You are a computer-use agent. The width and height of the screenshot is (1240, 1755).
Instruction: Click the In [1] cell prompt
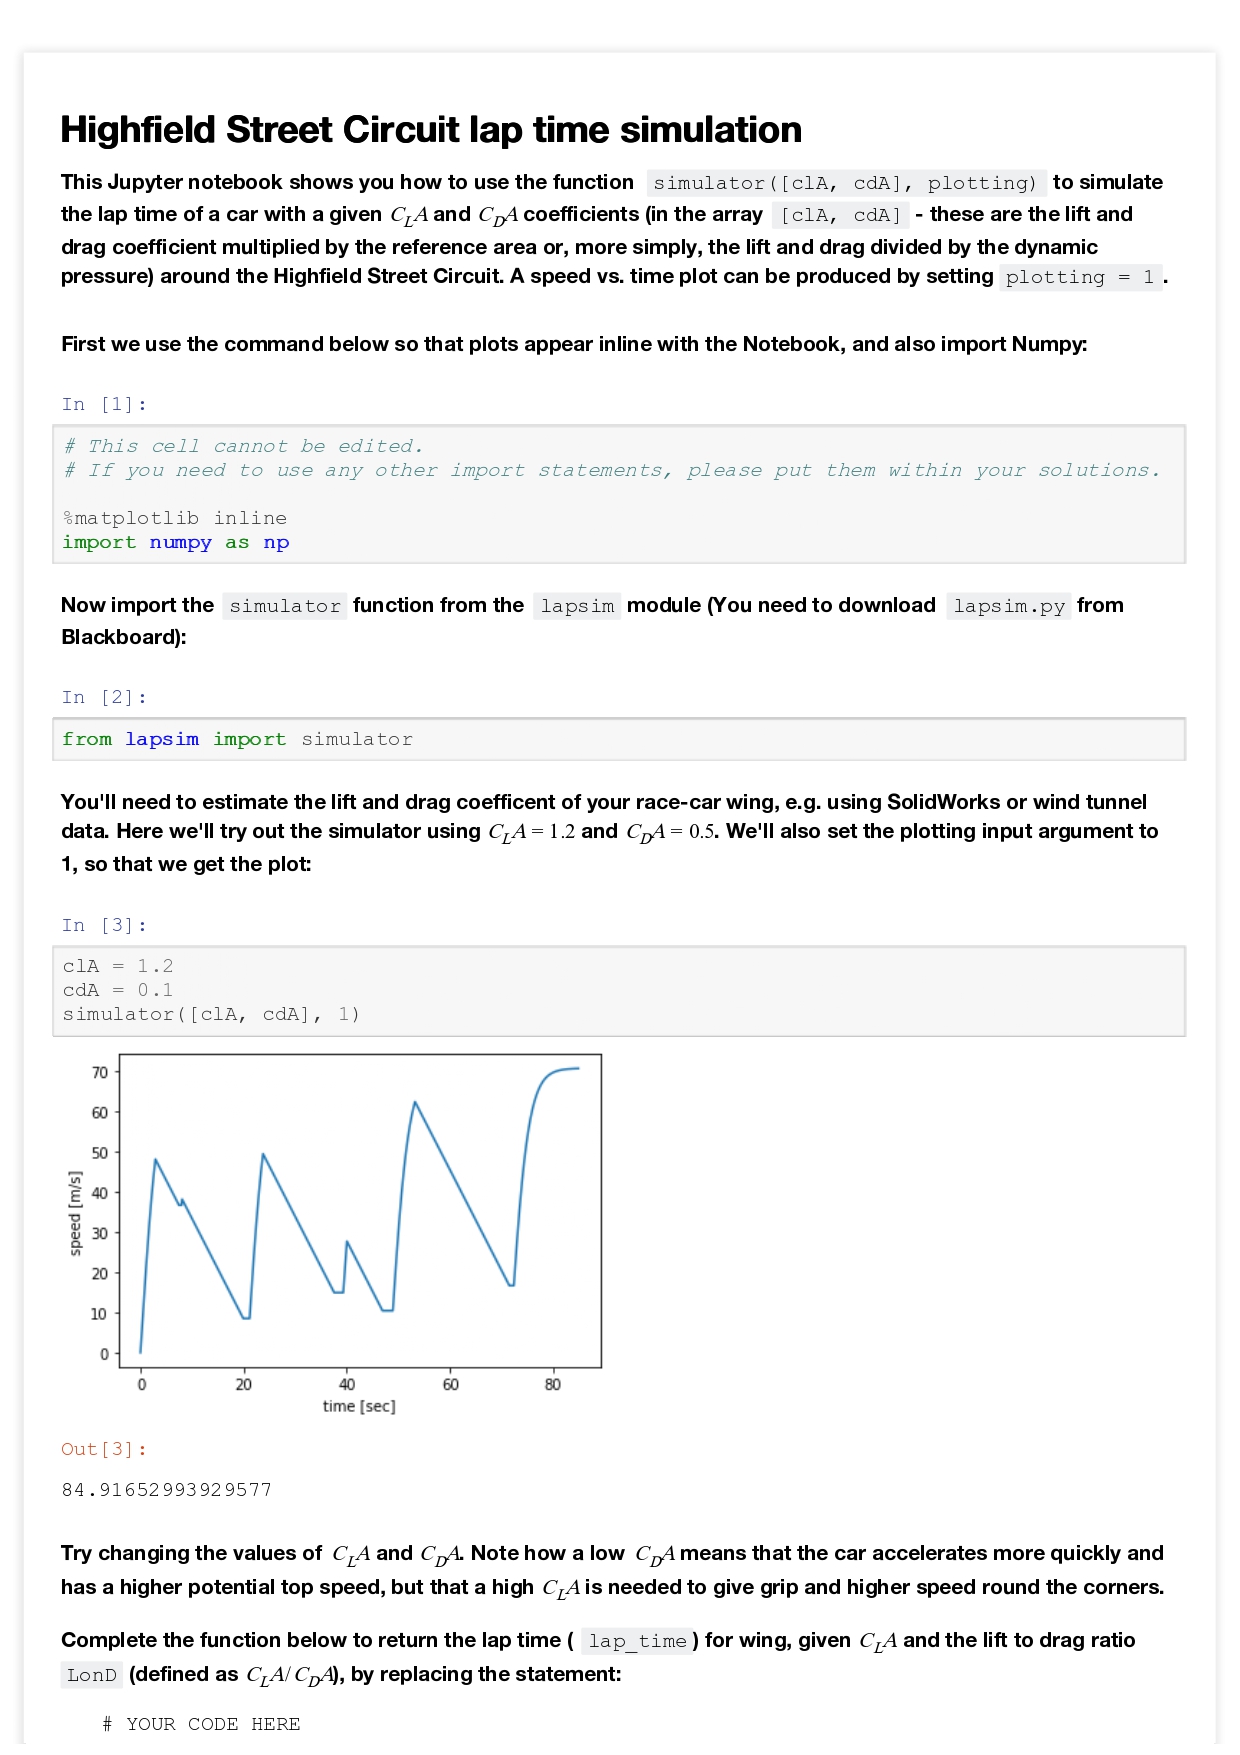[x=104, y=404]
